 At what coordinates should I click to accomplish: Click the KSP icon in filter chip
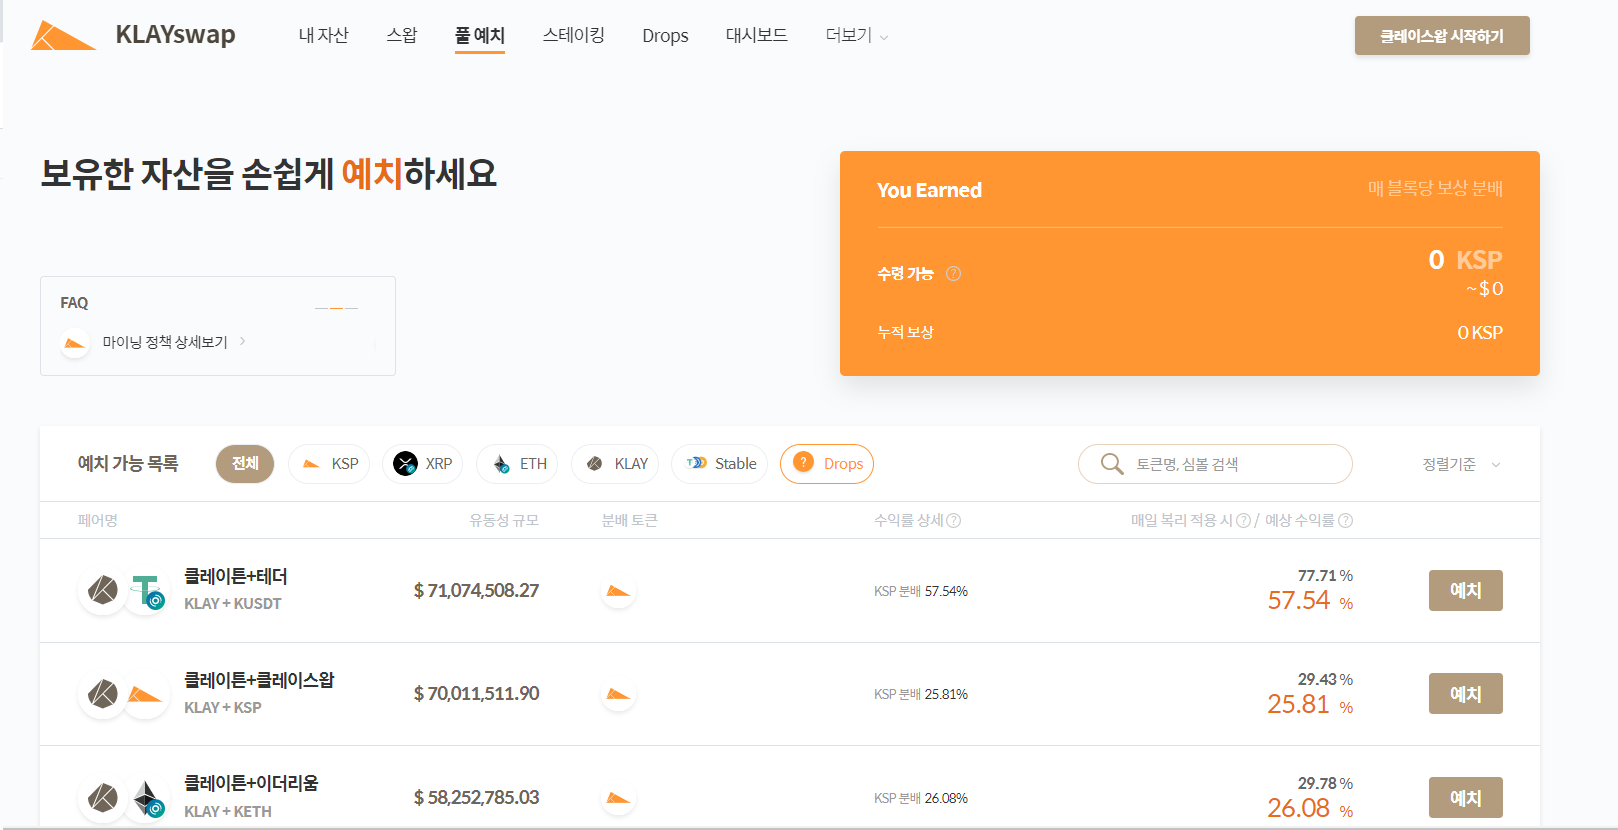click(x=311, y=464)
